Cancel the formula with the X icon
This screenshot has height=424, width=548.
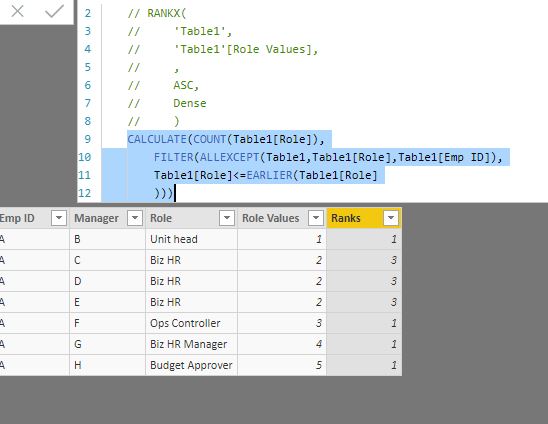click(x=17, y=11)
